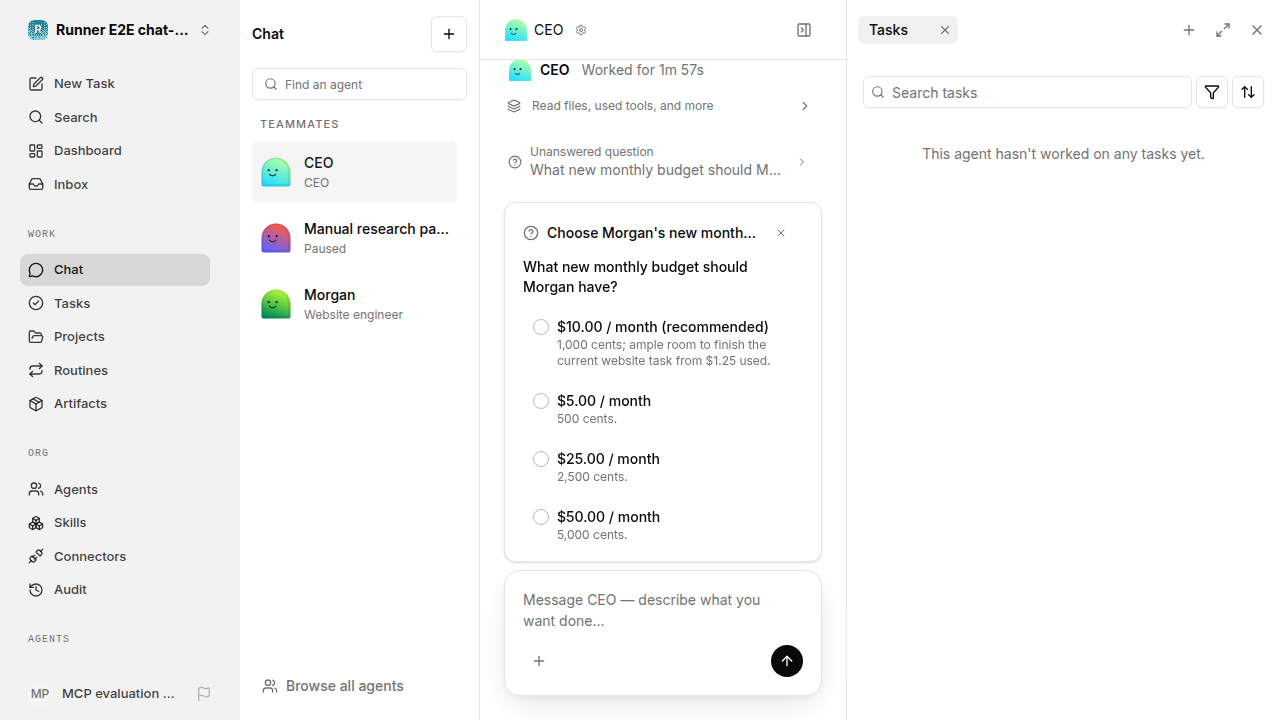The width and height of the screenshot is (1280, 720).
Task: Click the Skills icon in the sidebar
Action: pyautogui.click(x=36, y=523)
